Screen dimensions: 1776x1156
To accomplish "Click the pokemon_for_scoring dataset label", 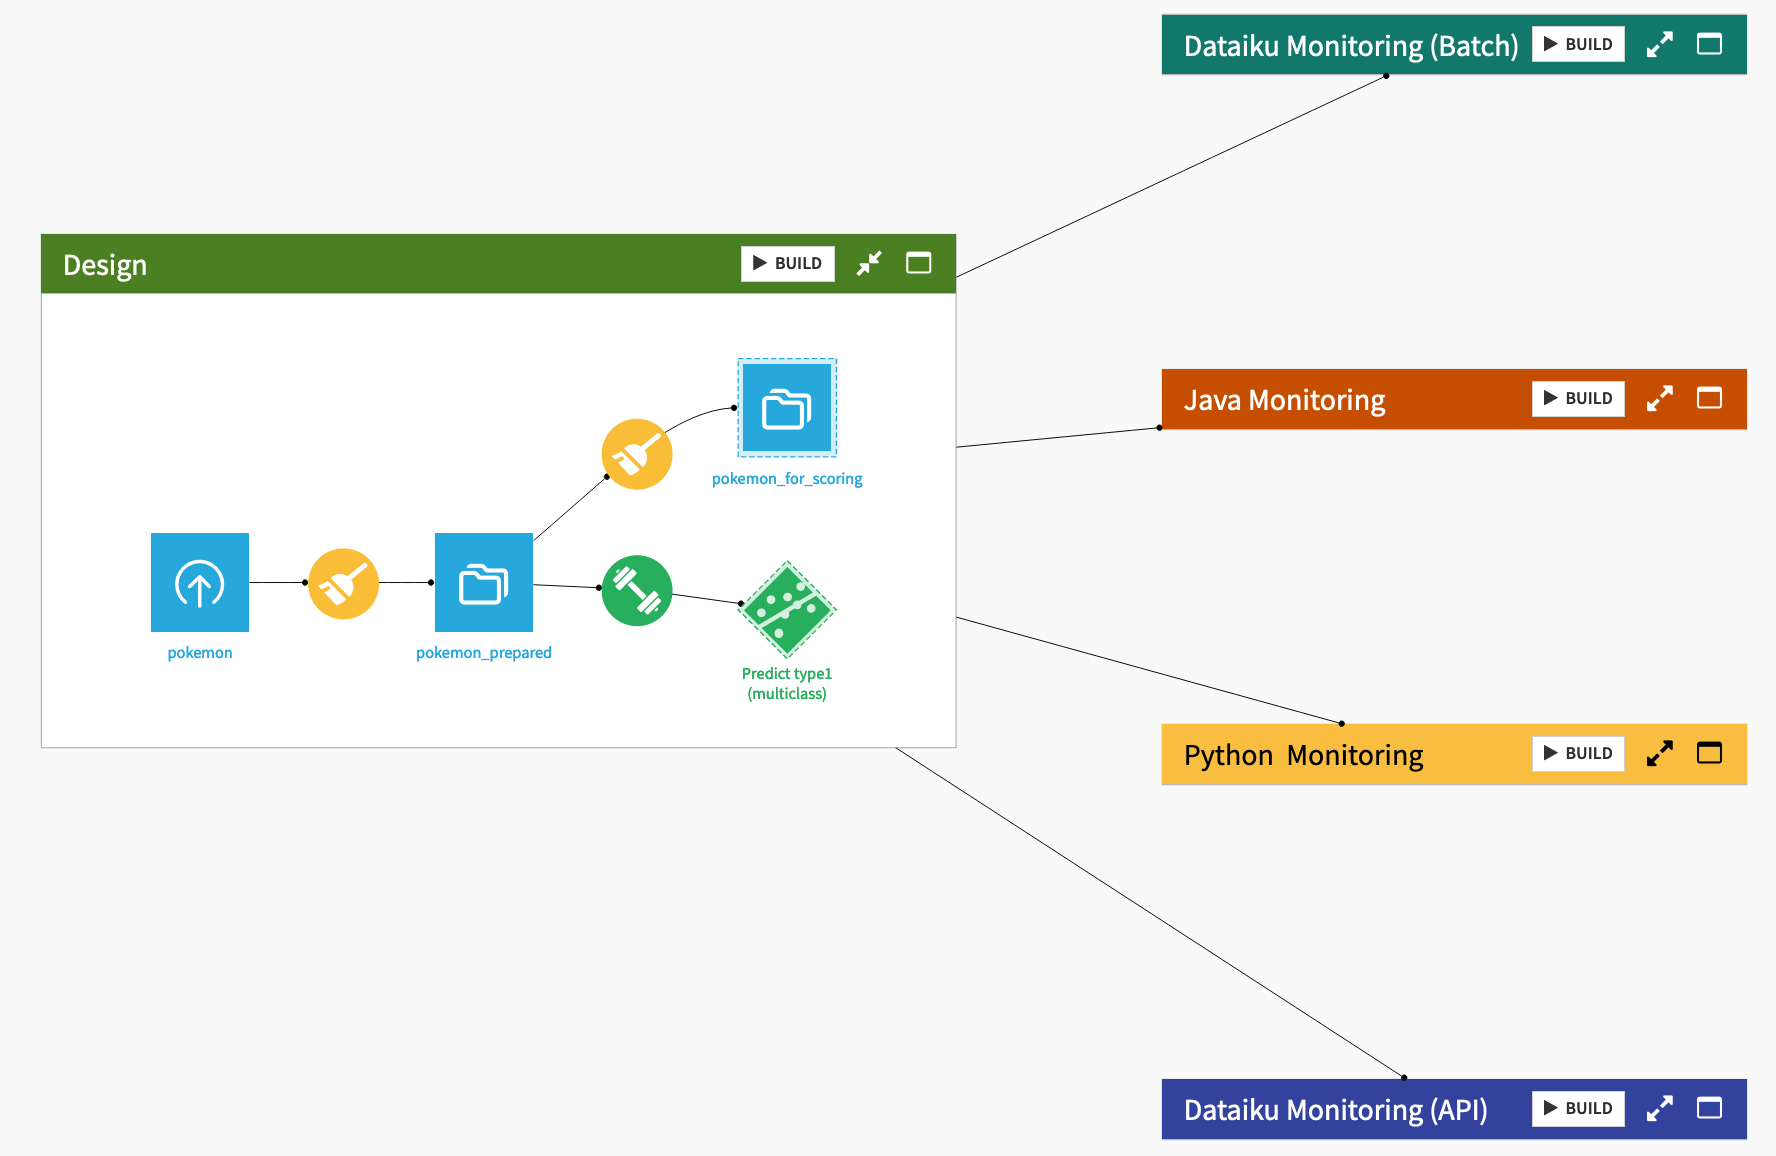I will [787, 478].
